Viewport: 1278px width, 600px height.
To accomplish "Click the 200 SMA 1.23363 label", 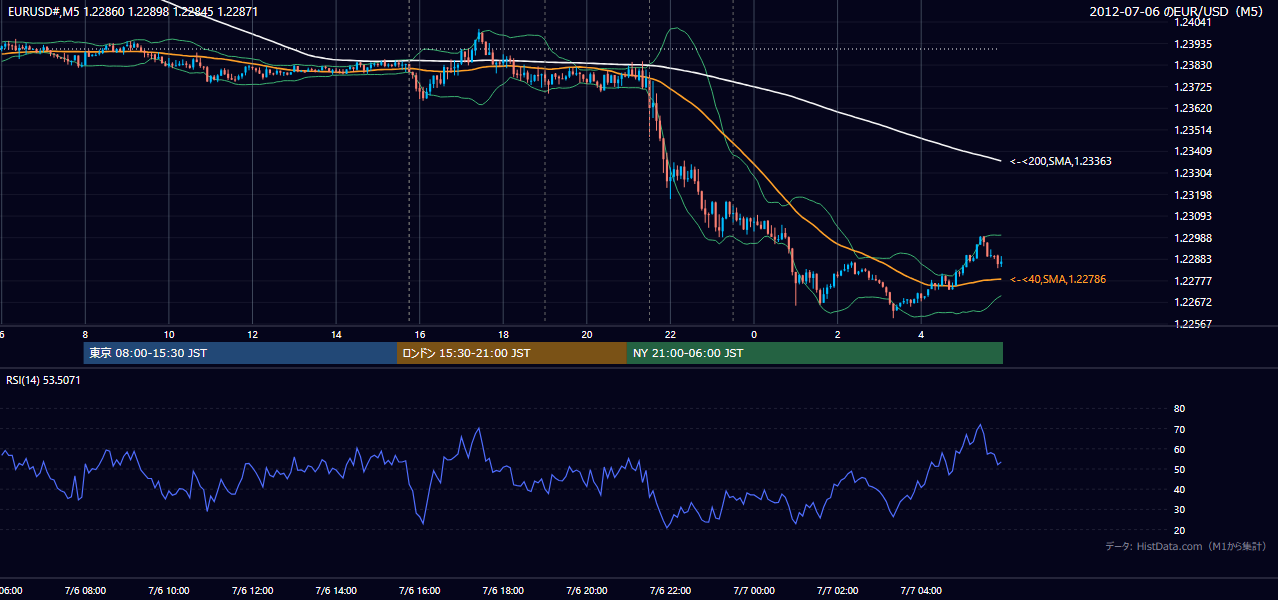I will point(1061,161).
